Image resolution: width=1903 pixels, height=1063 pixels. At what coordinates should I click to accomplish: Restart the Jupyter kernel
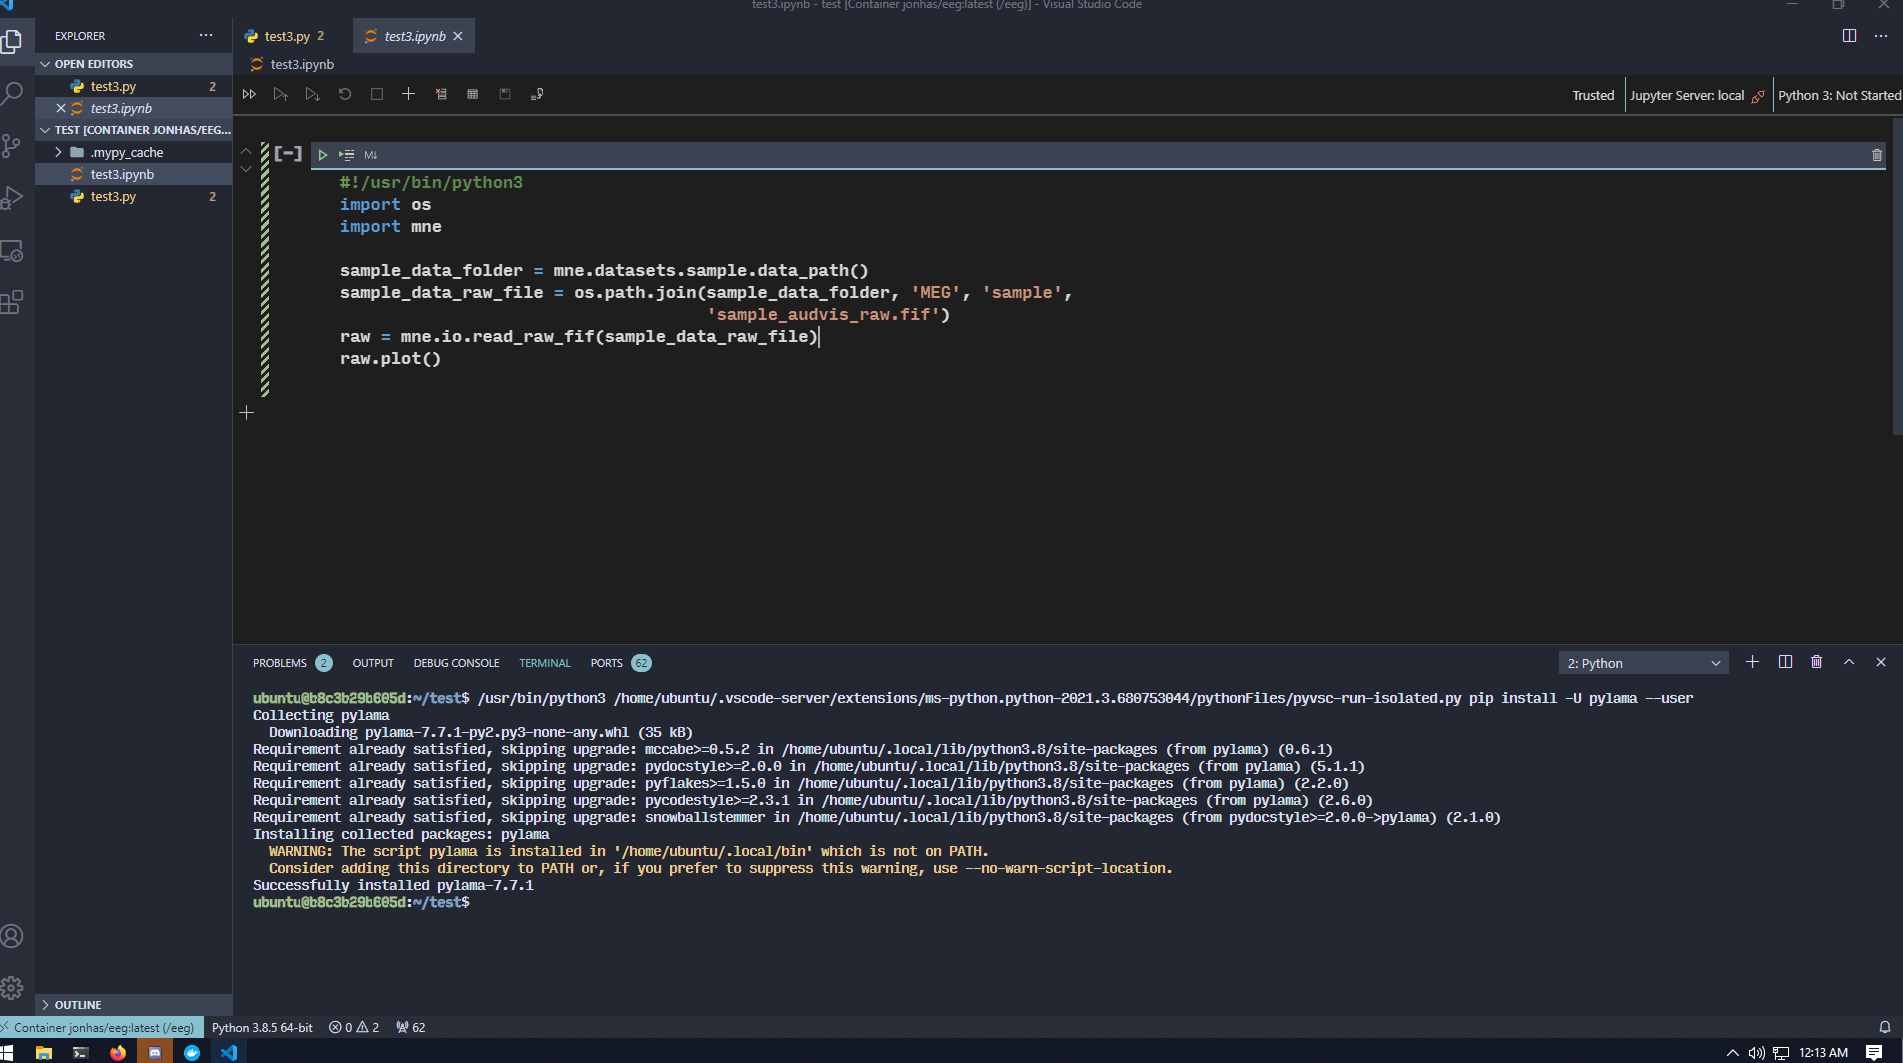tap(345, 94)
